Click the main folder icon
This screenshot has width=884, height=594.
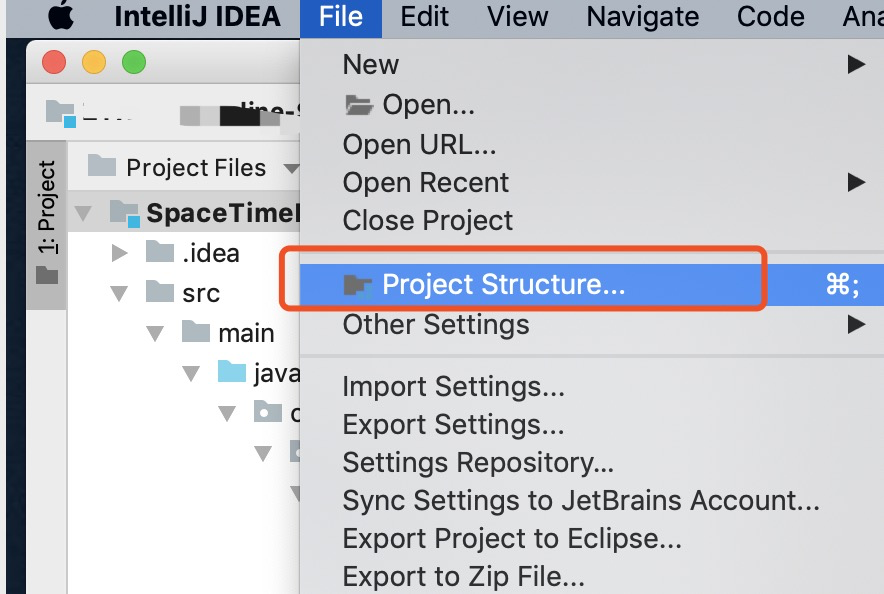tap(196, 332)
